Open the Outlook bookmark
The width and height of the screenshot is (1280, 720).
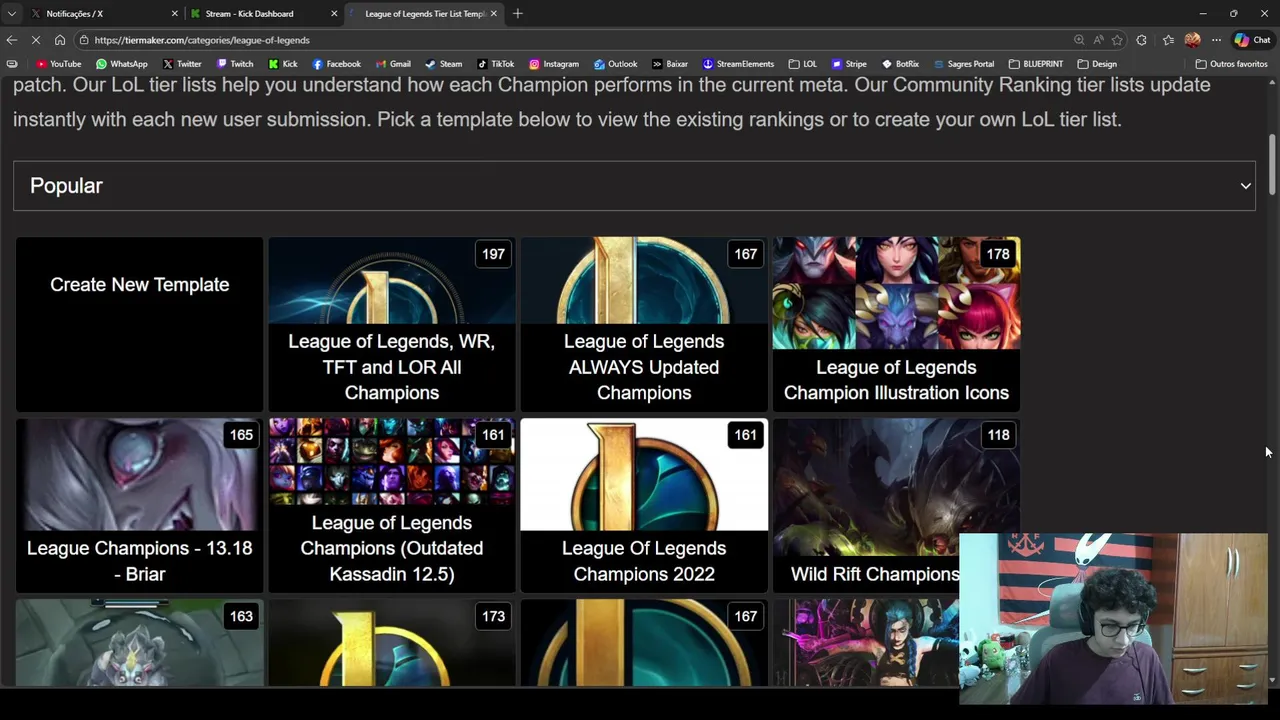point(615,64)
